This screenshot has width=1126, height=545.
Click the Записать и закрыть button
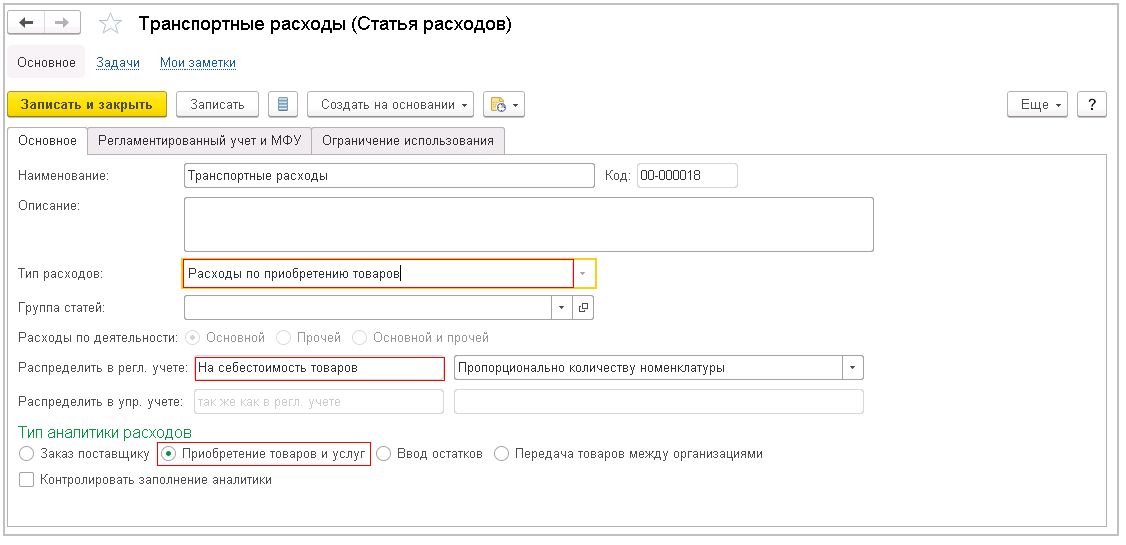tap(86, 104)
